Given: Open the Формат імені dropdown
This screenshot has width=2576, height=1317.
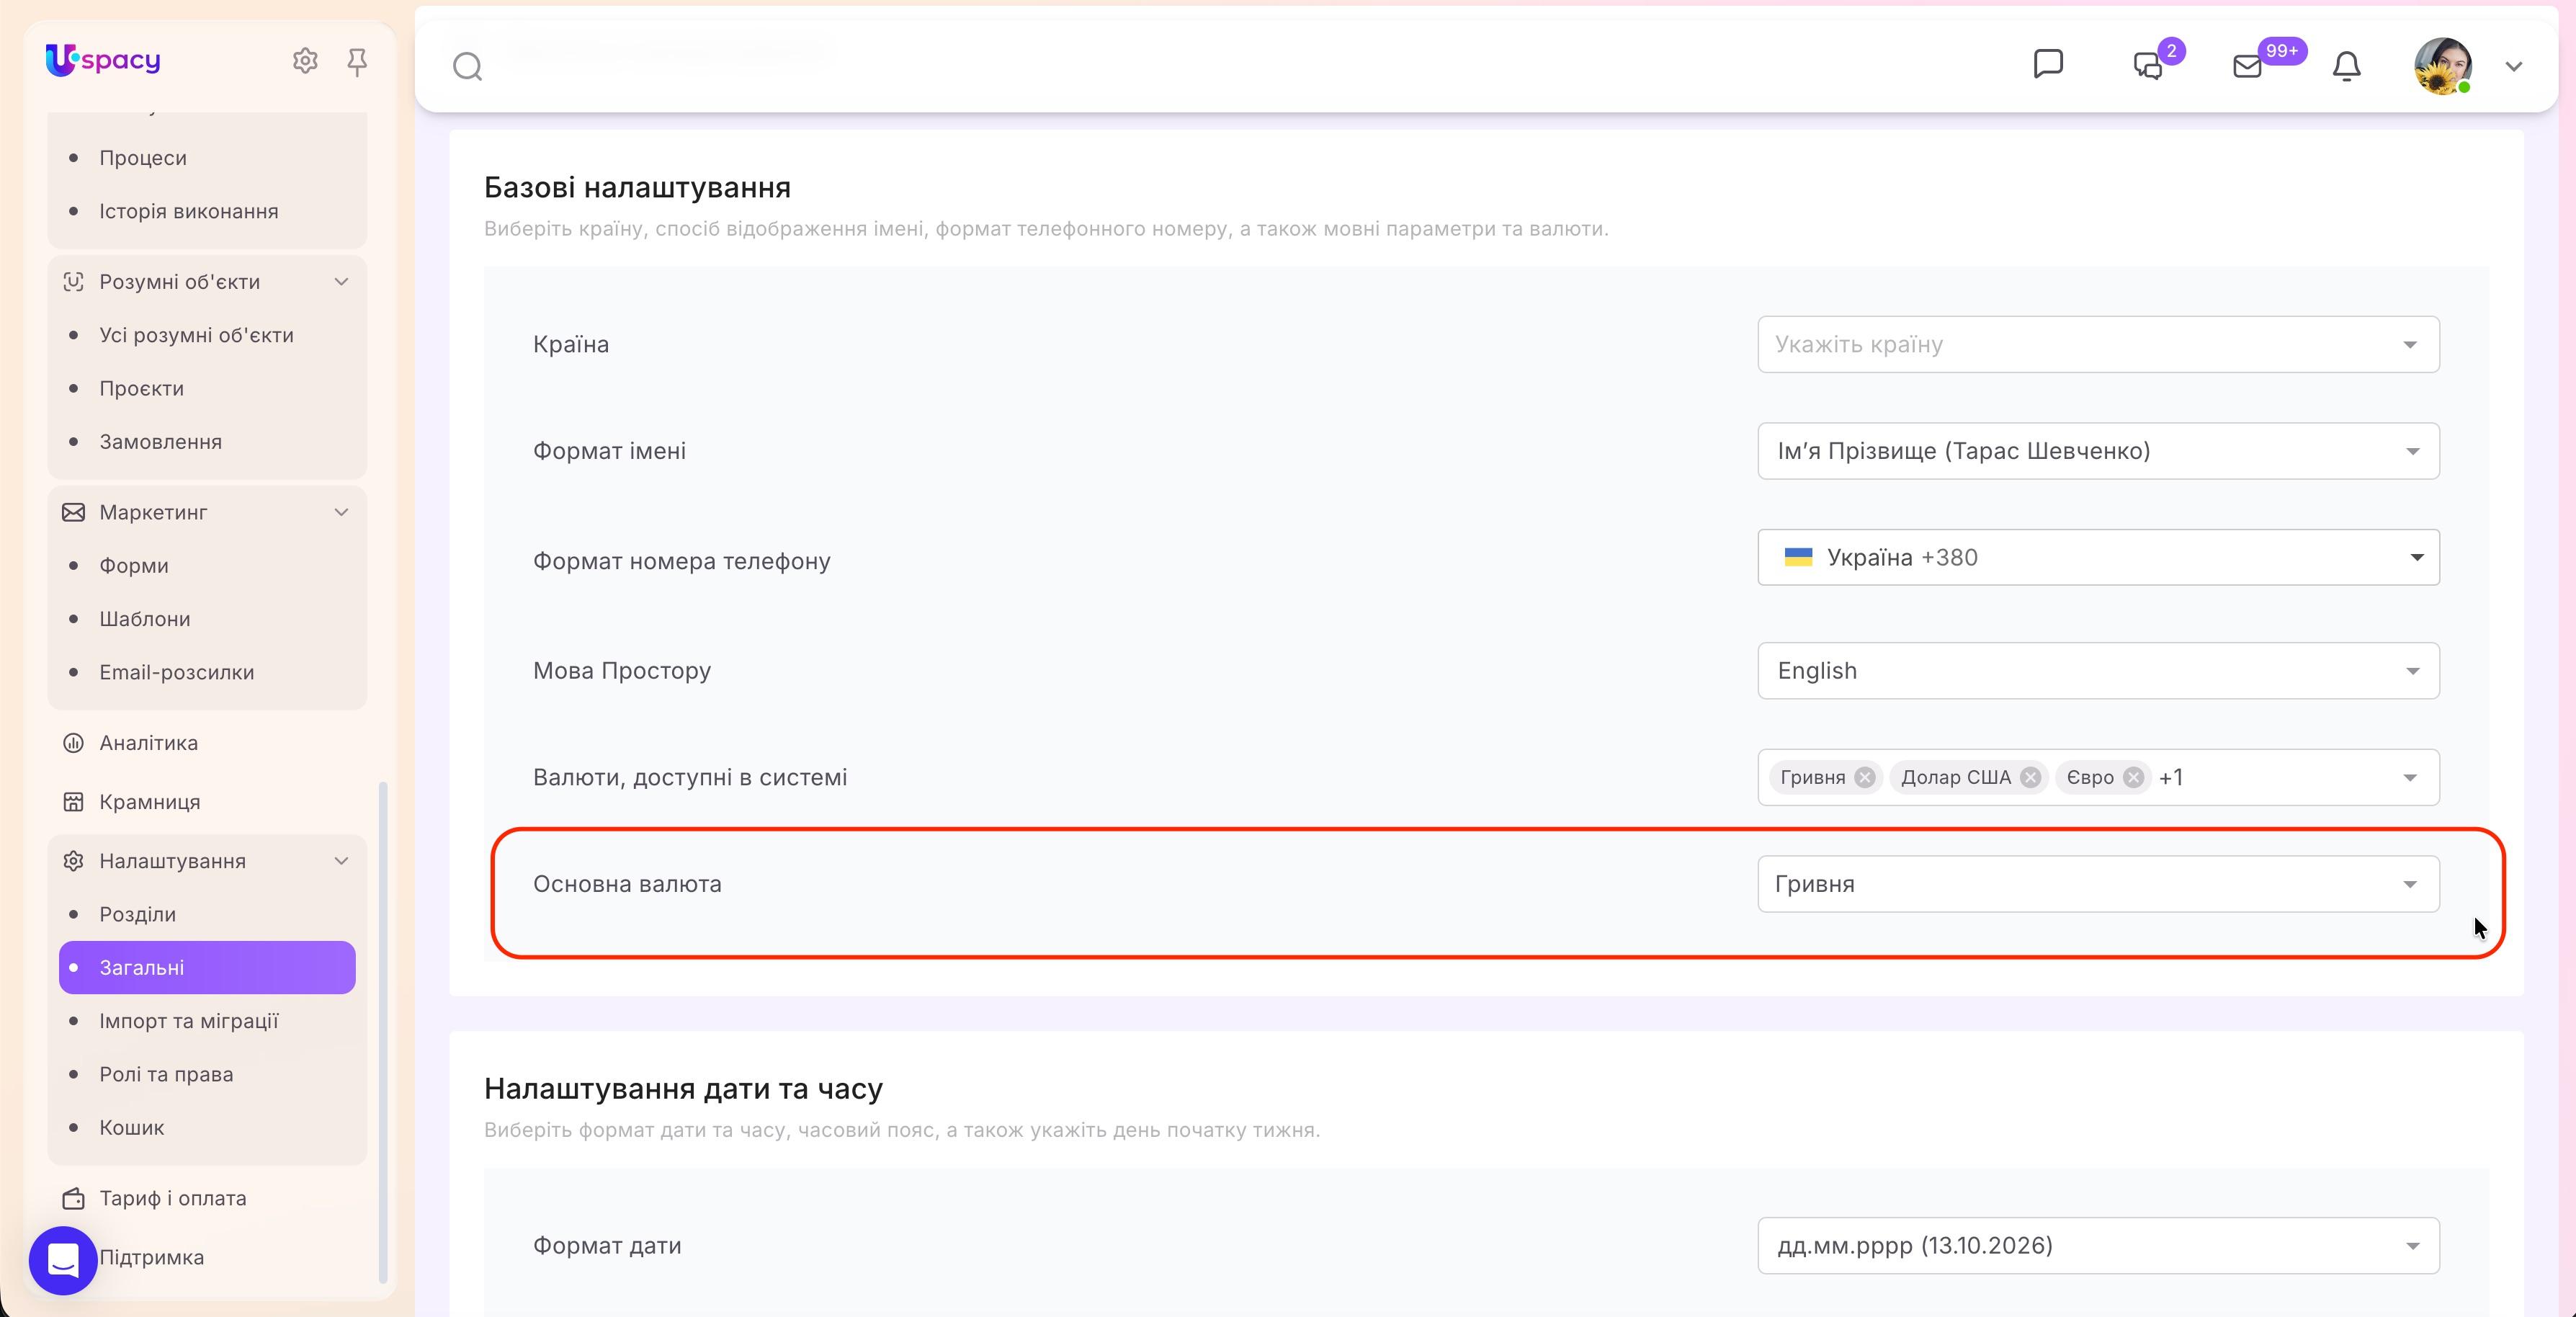Looking at the screenshot, I should tap(2098, 451).
